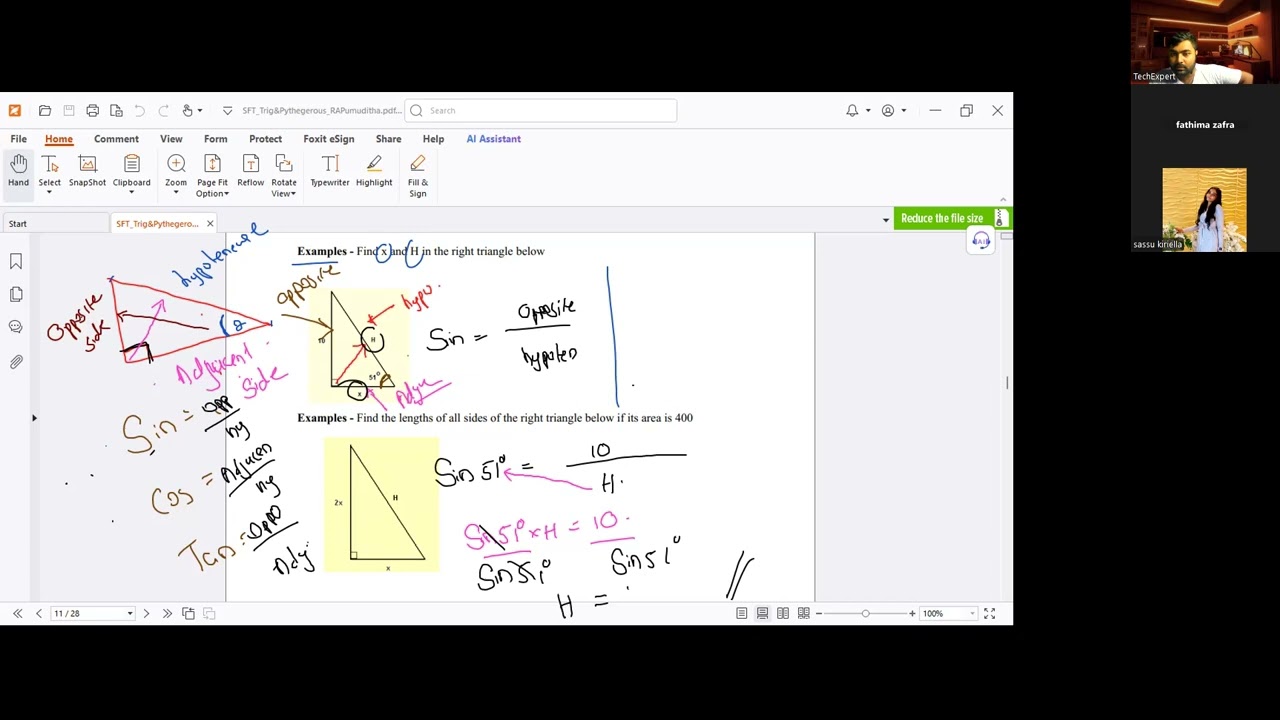Open the Protect ribbon tab
1280x720 pixels.
tap(265, 139)
